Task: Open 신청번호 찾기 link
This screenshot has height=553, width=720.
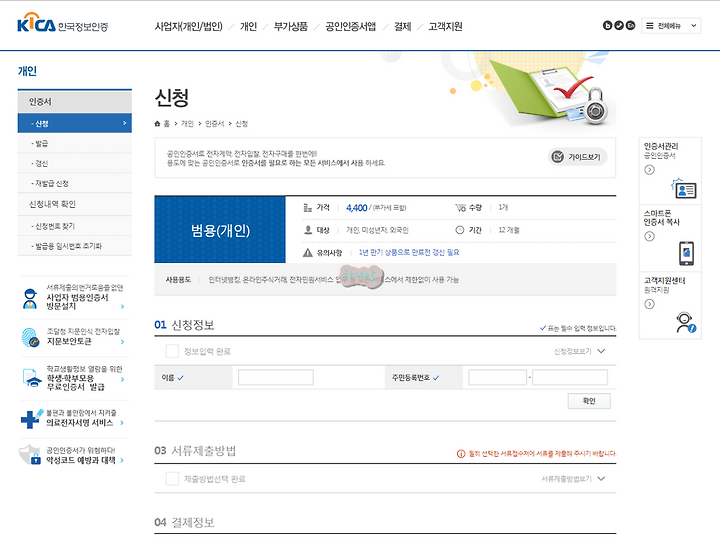Action: tap(75, 226)
